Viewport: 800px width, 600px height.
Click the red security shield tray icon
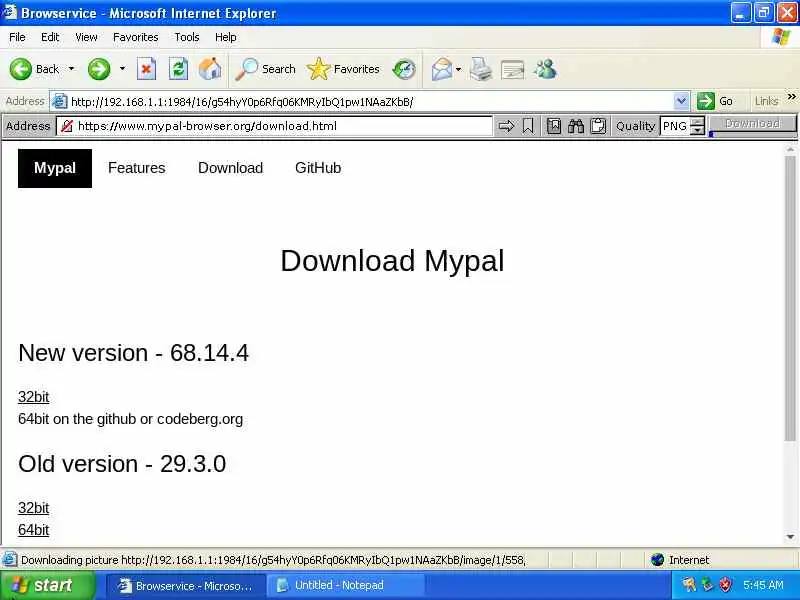(x=726, y=585)
